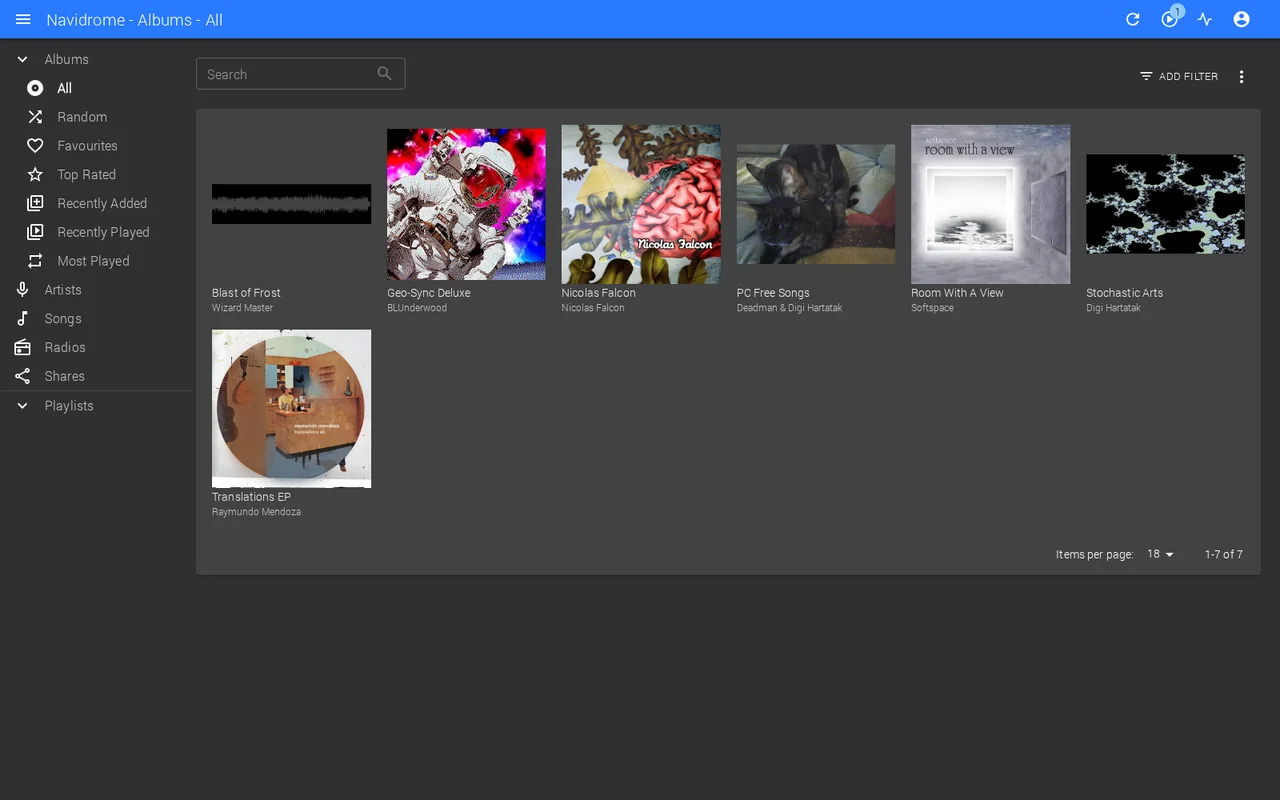Click the Songs music note icon
1280x800 pixels.
[22, 319]
